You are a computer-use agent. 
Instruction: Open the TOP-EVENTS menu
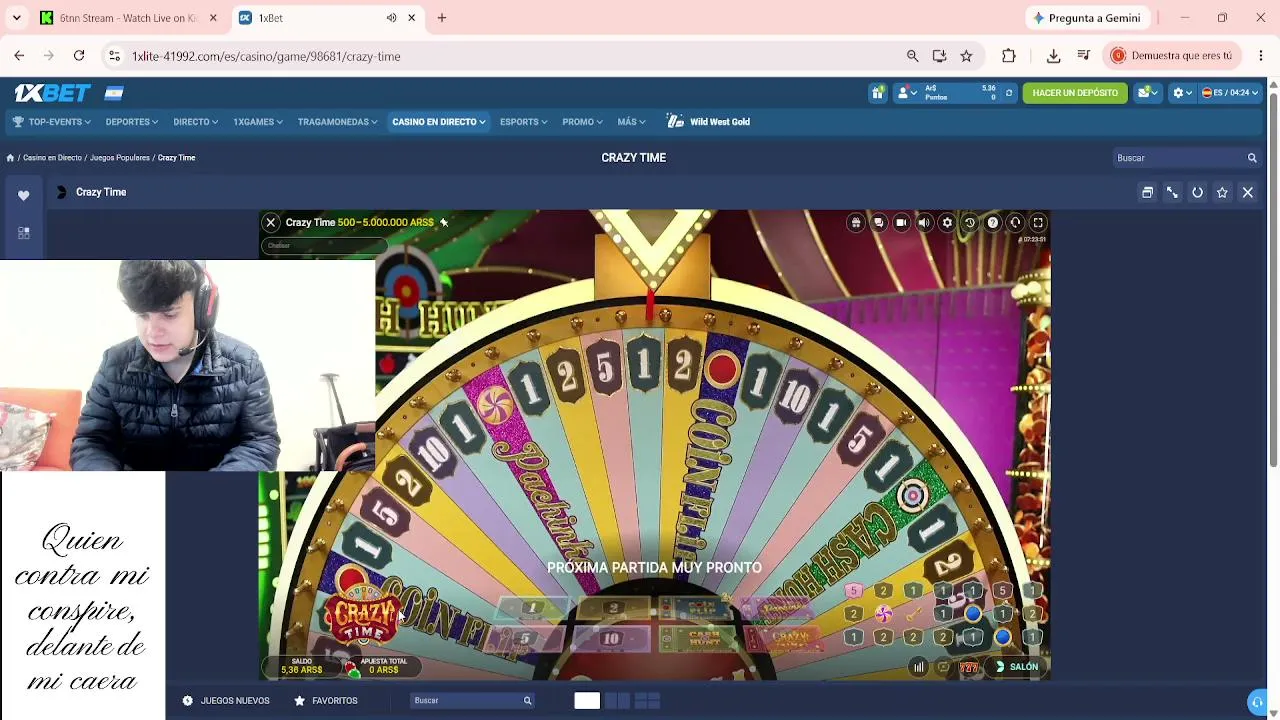coord(51,122)
